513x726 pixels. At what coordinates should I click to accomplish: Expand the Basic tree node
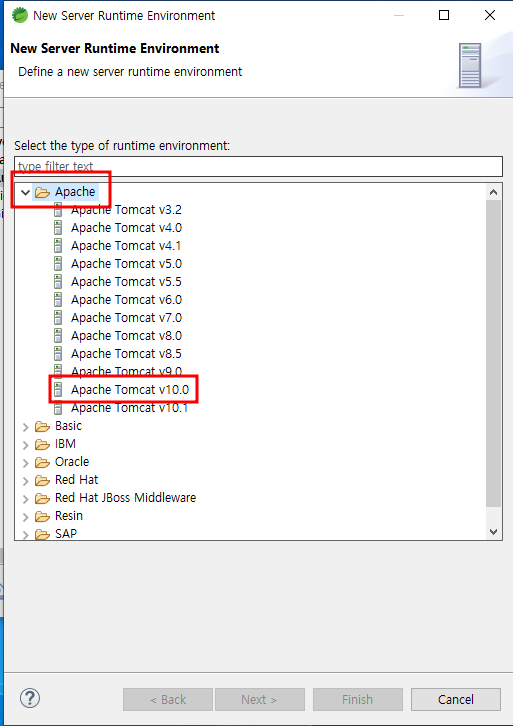(x=26, y=427)
